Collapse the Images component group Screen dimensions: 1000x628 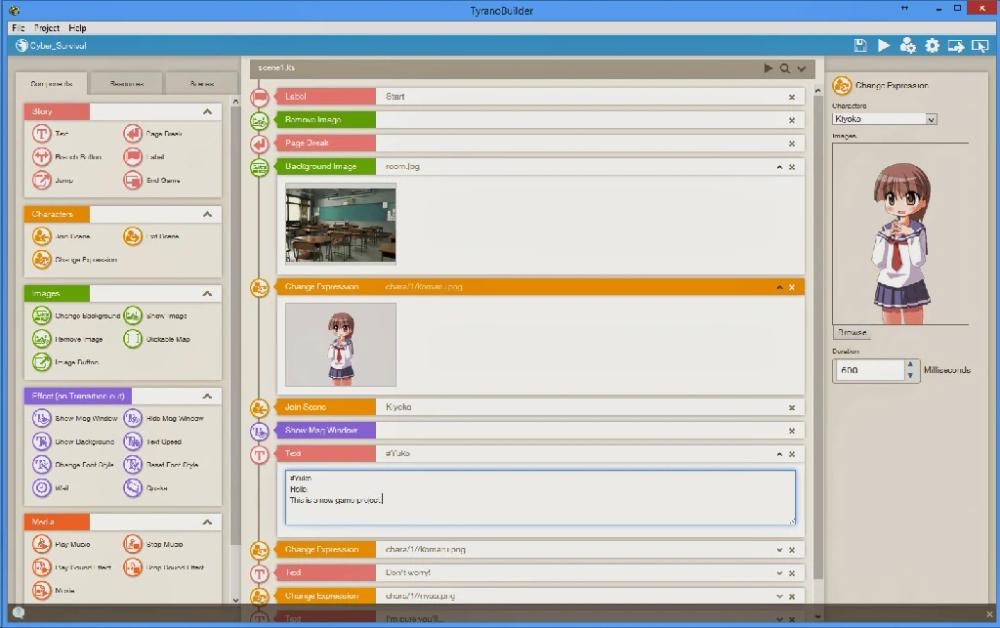coord(207,293)
